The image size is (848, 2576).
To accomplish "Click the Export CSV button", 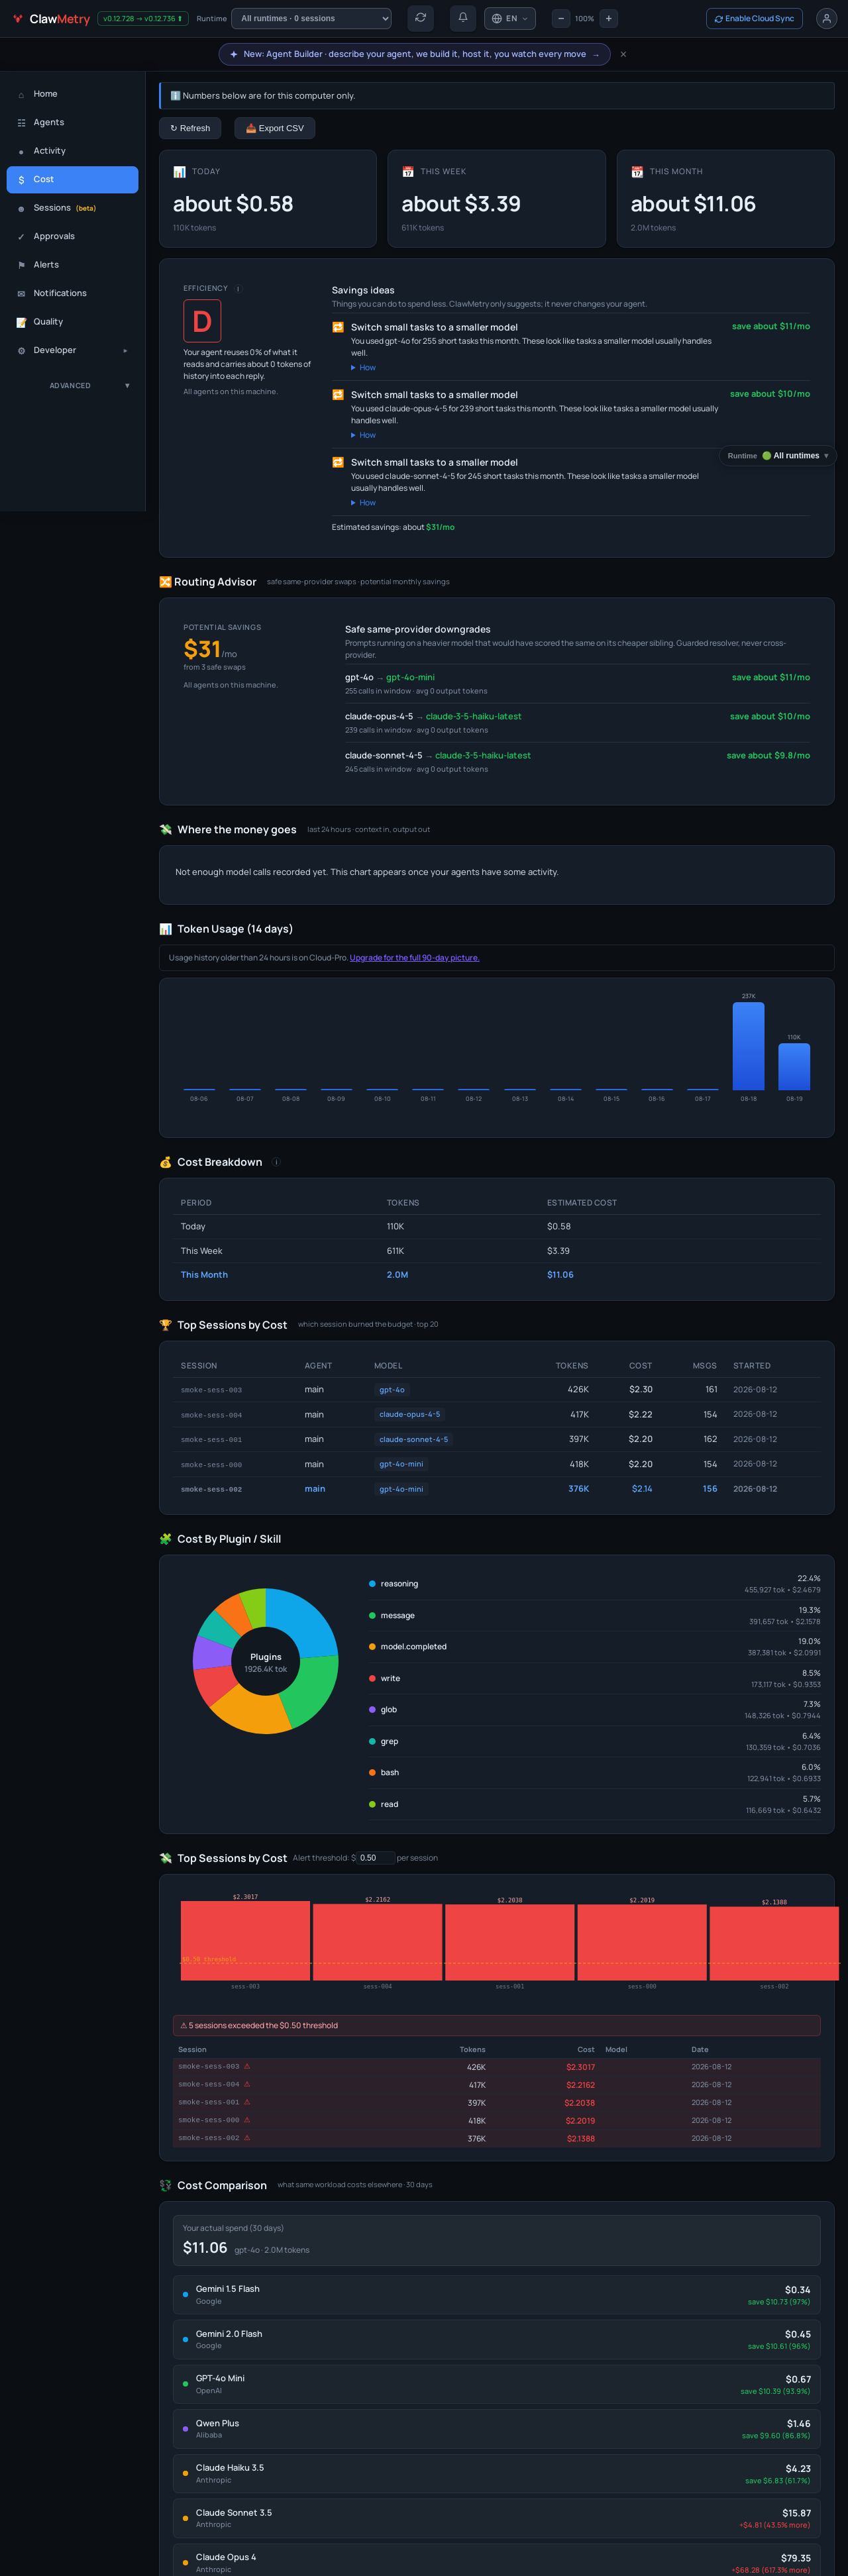I will [x=274, y=128].
